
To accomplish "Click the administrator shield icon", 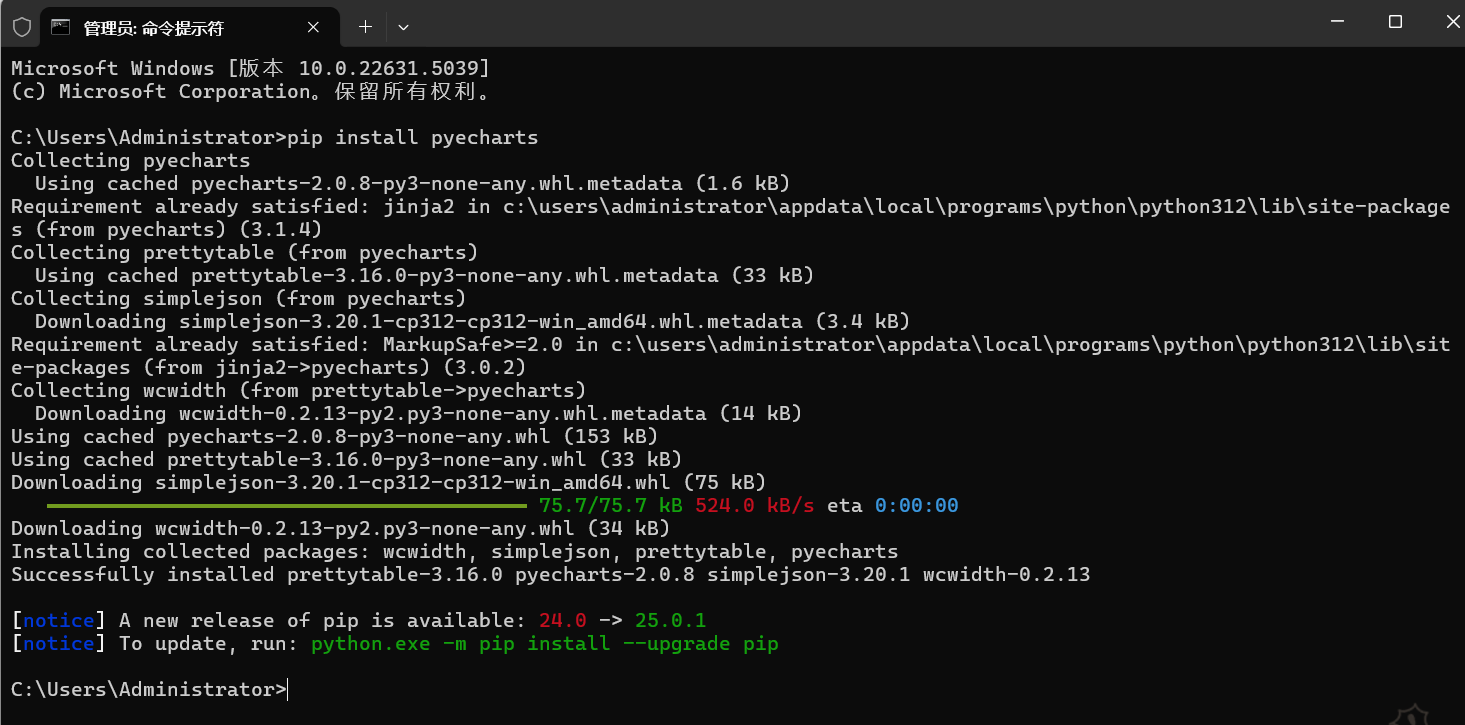I will 22,27.
